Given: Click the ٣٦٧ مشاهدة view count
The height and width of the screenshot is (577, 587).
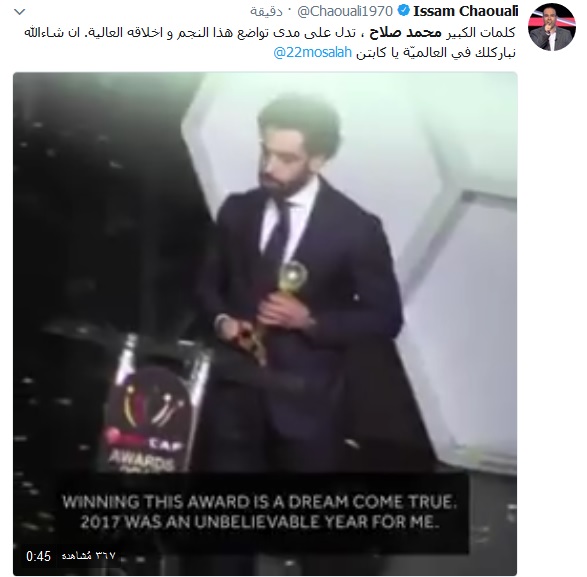Looking at the screenshot, I should pyautogui.click(x=89, y=556).
